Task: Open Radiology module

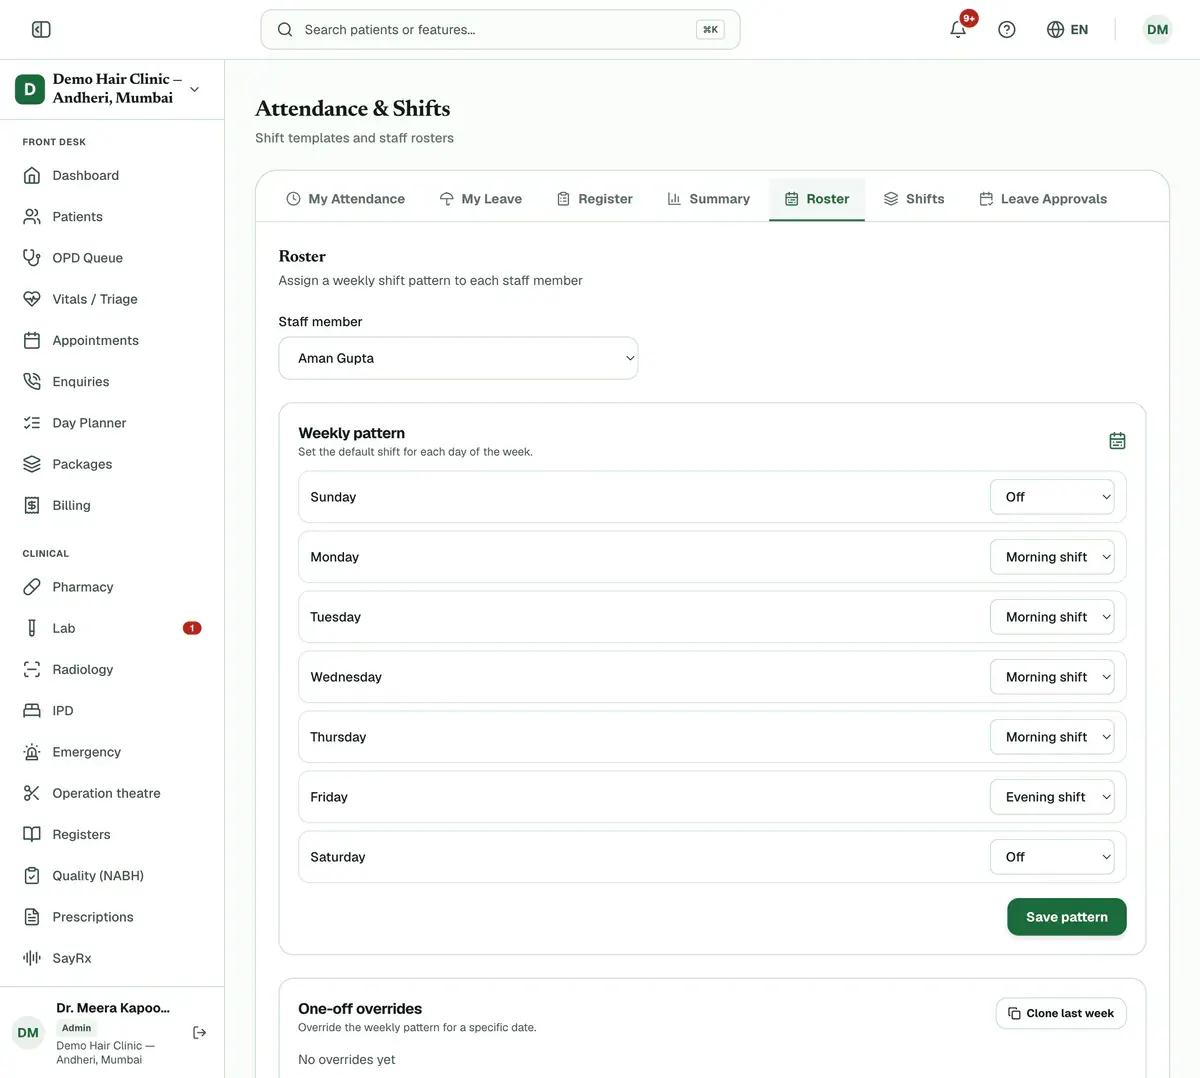Action: [112, 669]
